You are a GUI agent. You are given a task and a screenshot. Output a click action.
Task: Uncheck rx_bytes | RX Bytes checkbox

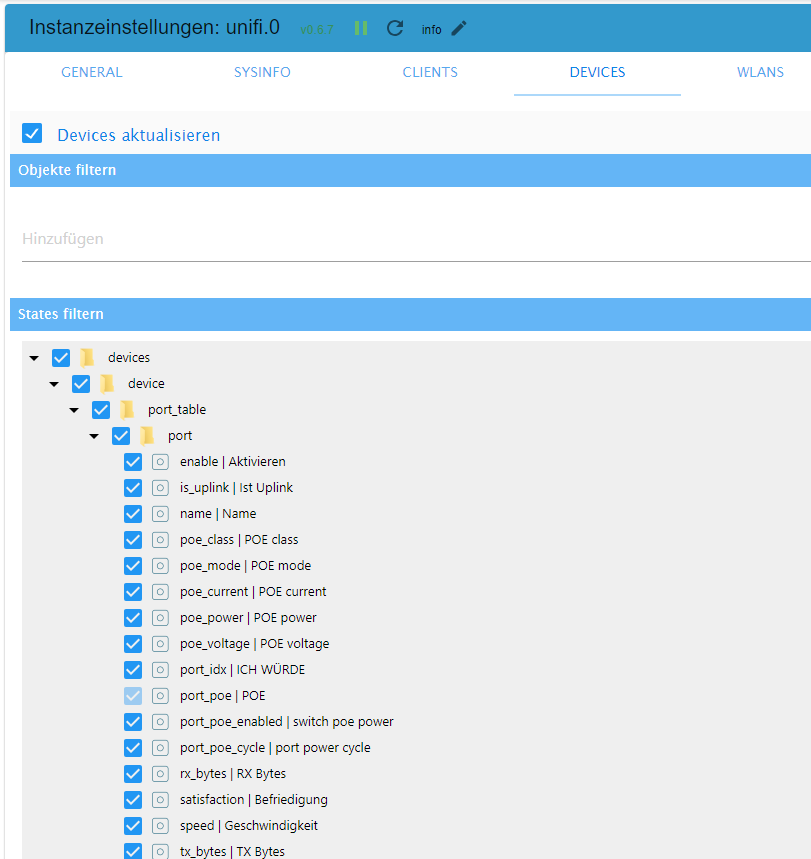133,774
